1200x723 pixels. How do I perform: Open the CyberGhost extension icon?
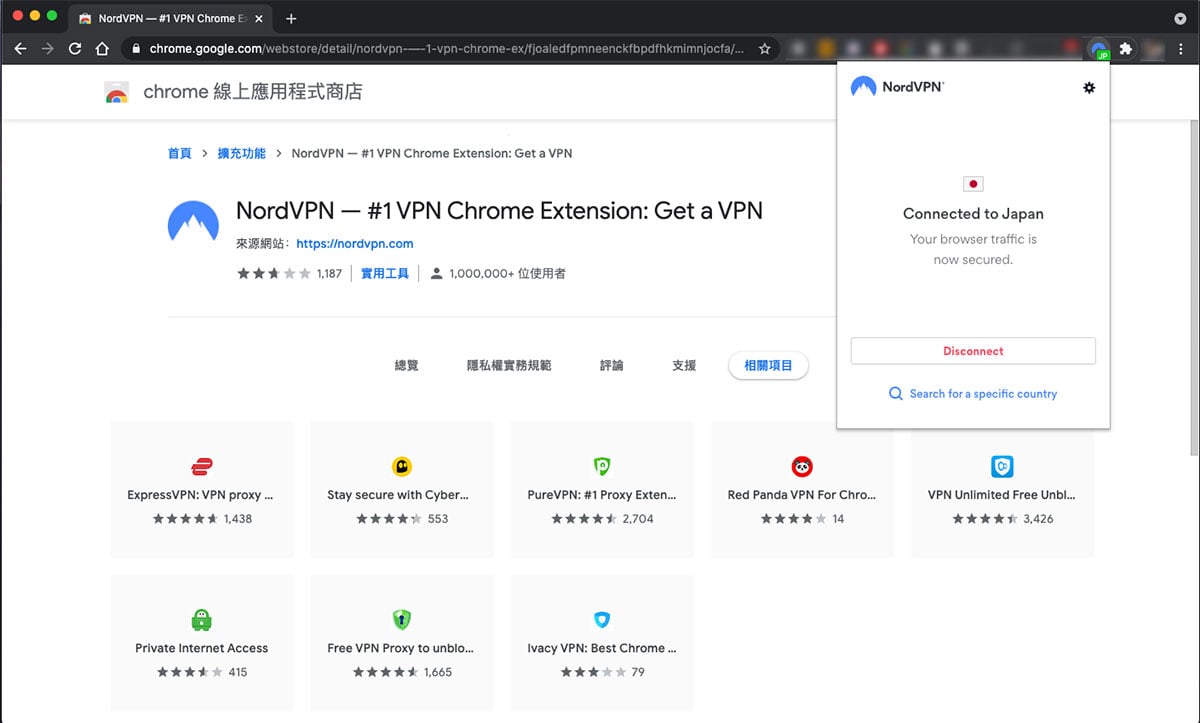(402, 466)
